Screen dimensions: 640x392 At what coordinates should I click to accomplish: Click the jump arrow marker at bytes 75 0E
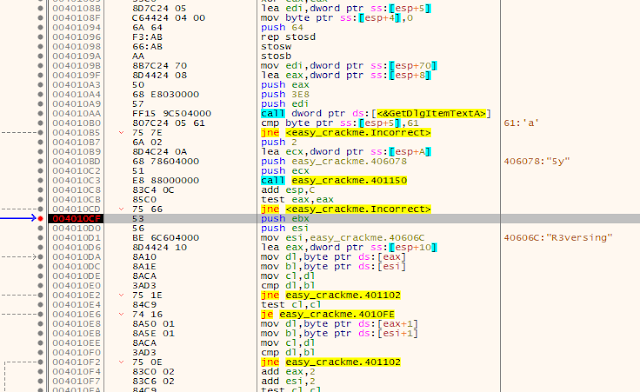(121, 362)
